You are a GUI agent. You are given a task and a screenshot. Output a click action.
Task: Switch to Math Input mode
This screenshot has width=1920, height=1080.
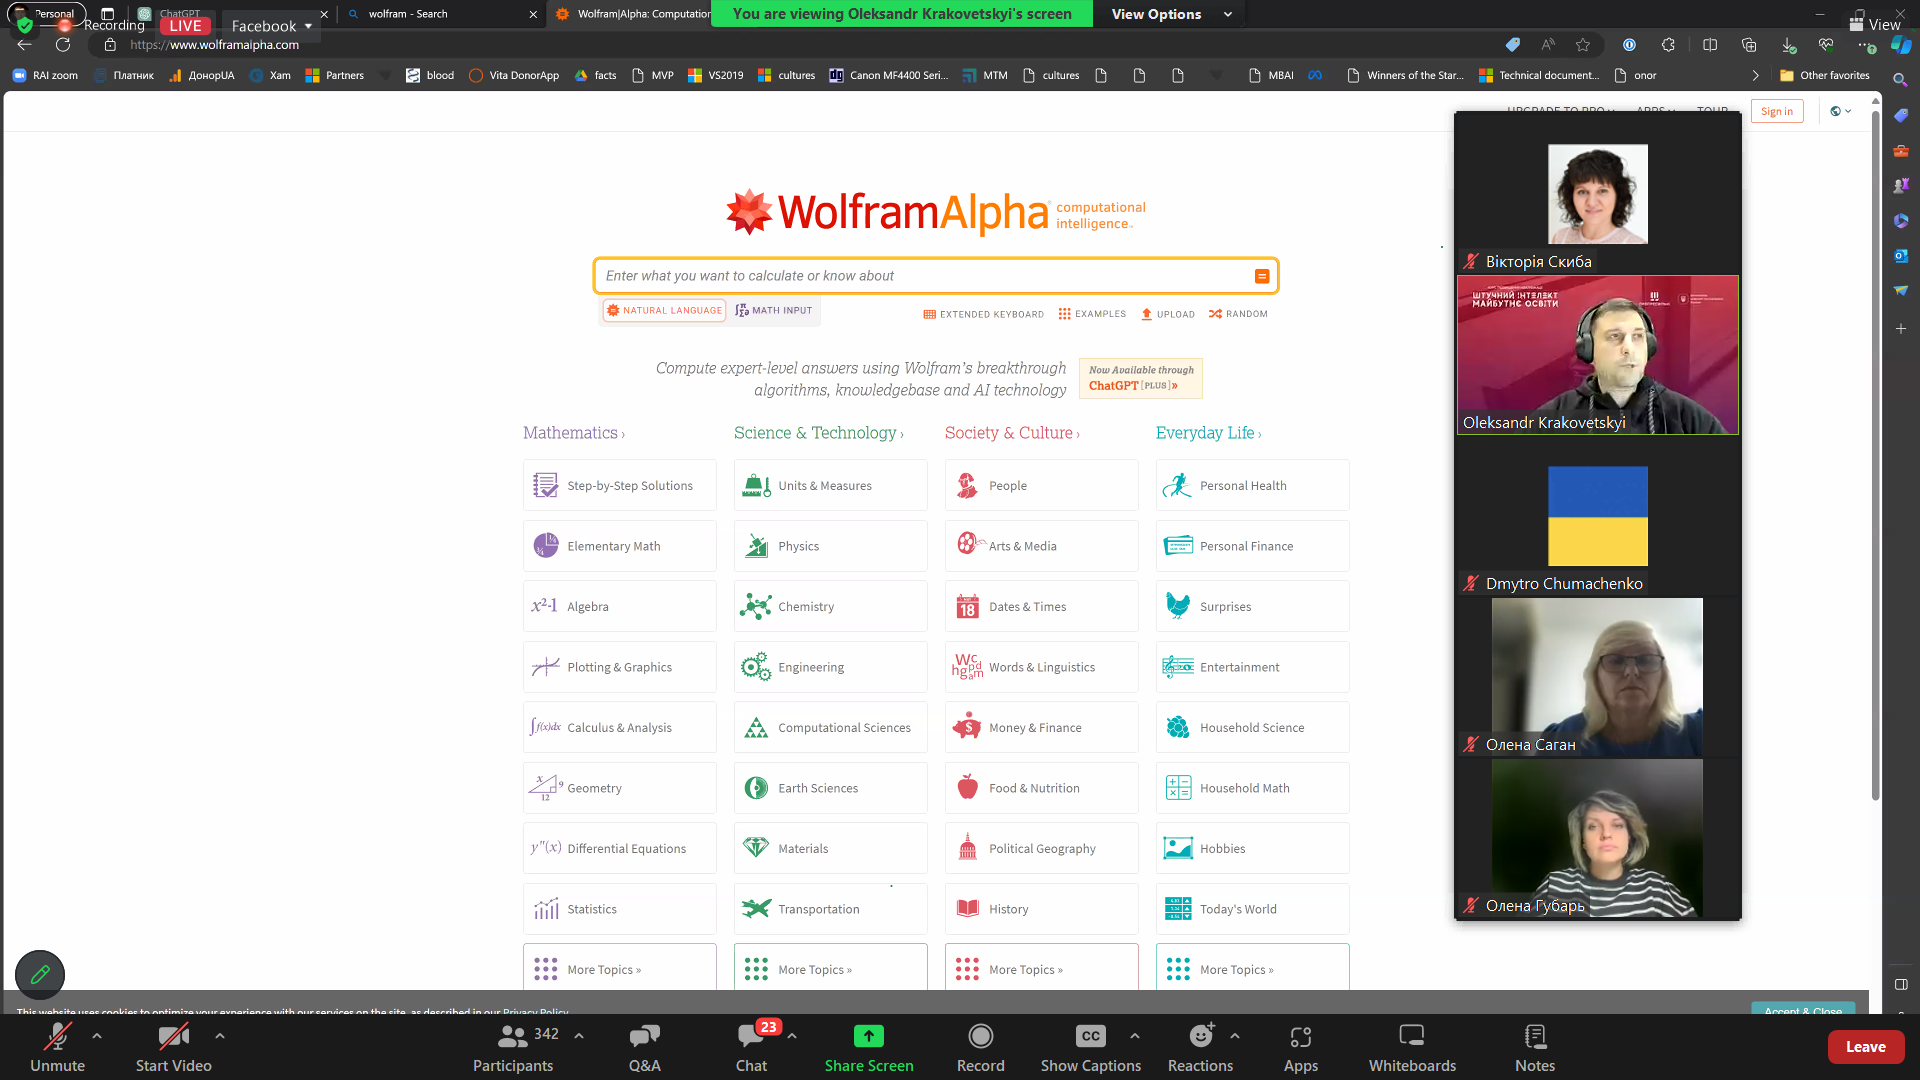(774, 311)
